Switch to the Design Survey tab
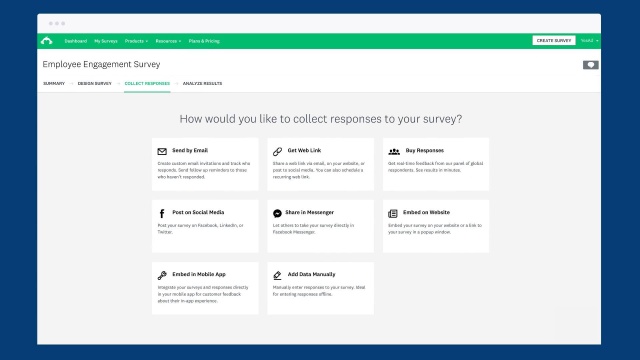 coord(95,83)
